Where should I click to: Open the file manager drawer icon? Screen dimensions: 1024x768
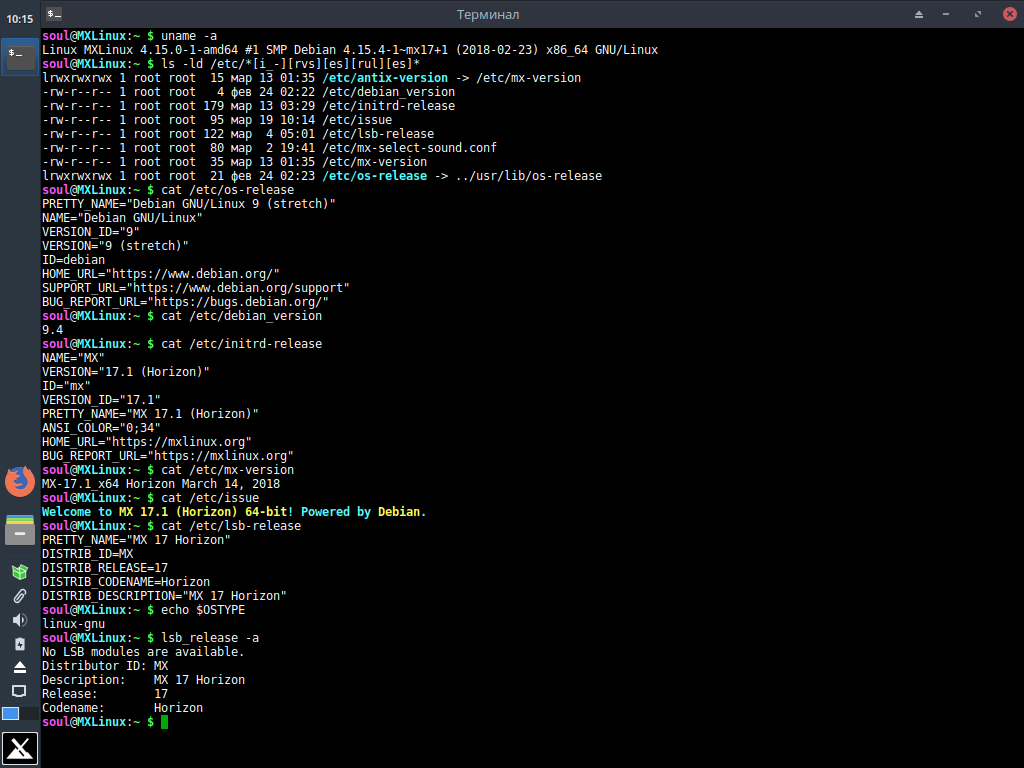click(20, 530)
